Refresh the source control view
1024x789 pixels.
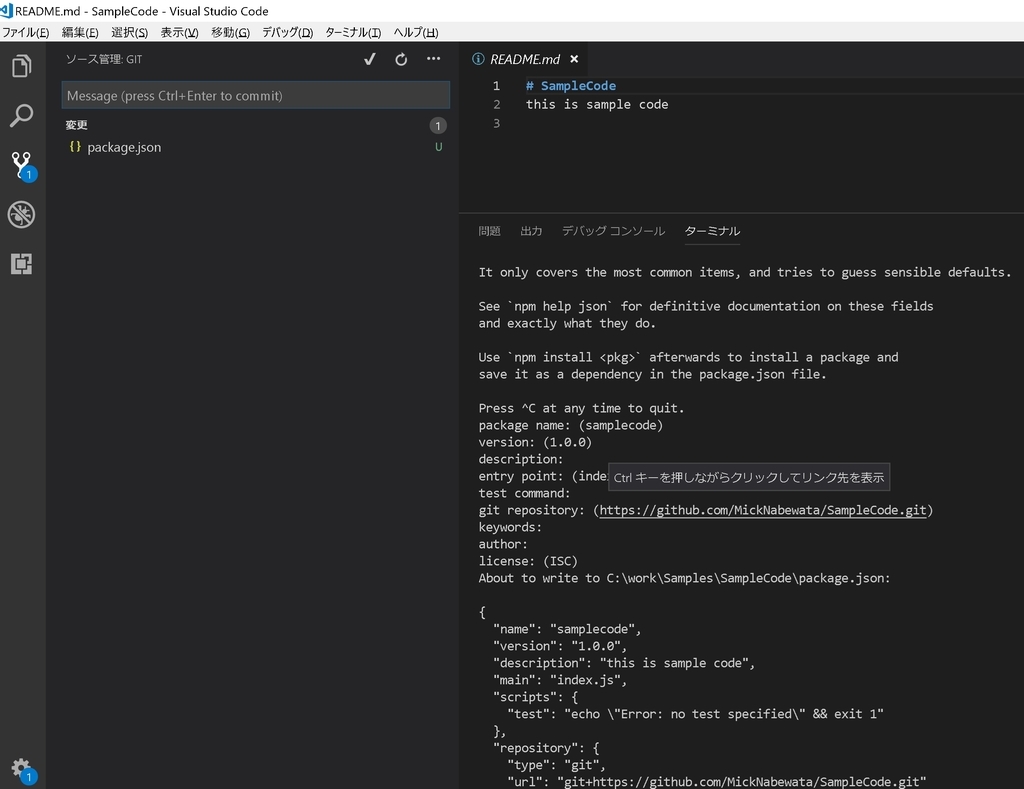(401, 59)
